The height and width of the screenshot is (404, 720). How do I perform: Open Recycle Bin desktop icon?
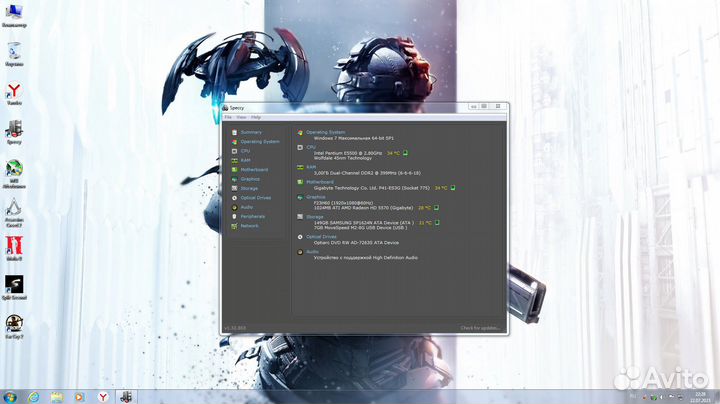pyautogui.click(x=14, y=54)
